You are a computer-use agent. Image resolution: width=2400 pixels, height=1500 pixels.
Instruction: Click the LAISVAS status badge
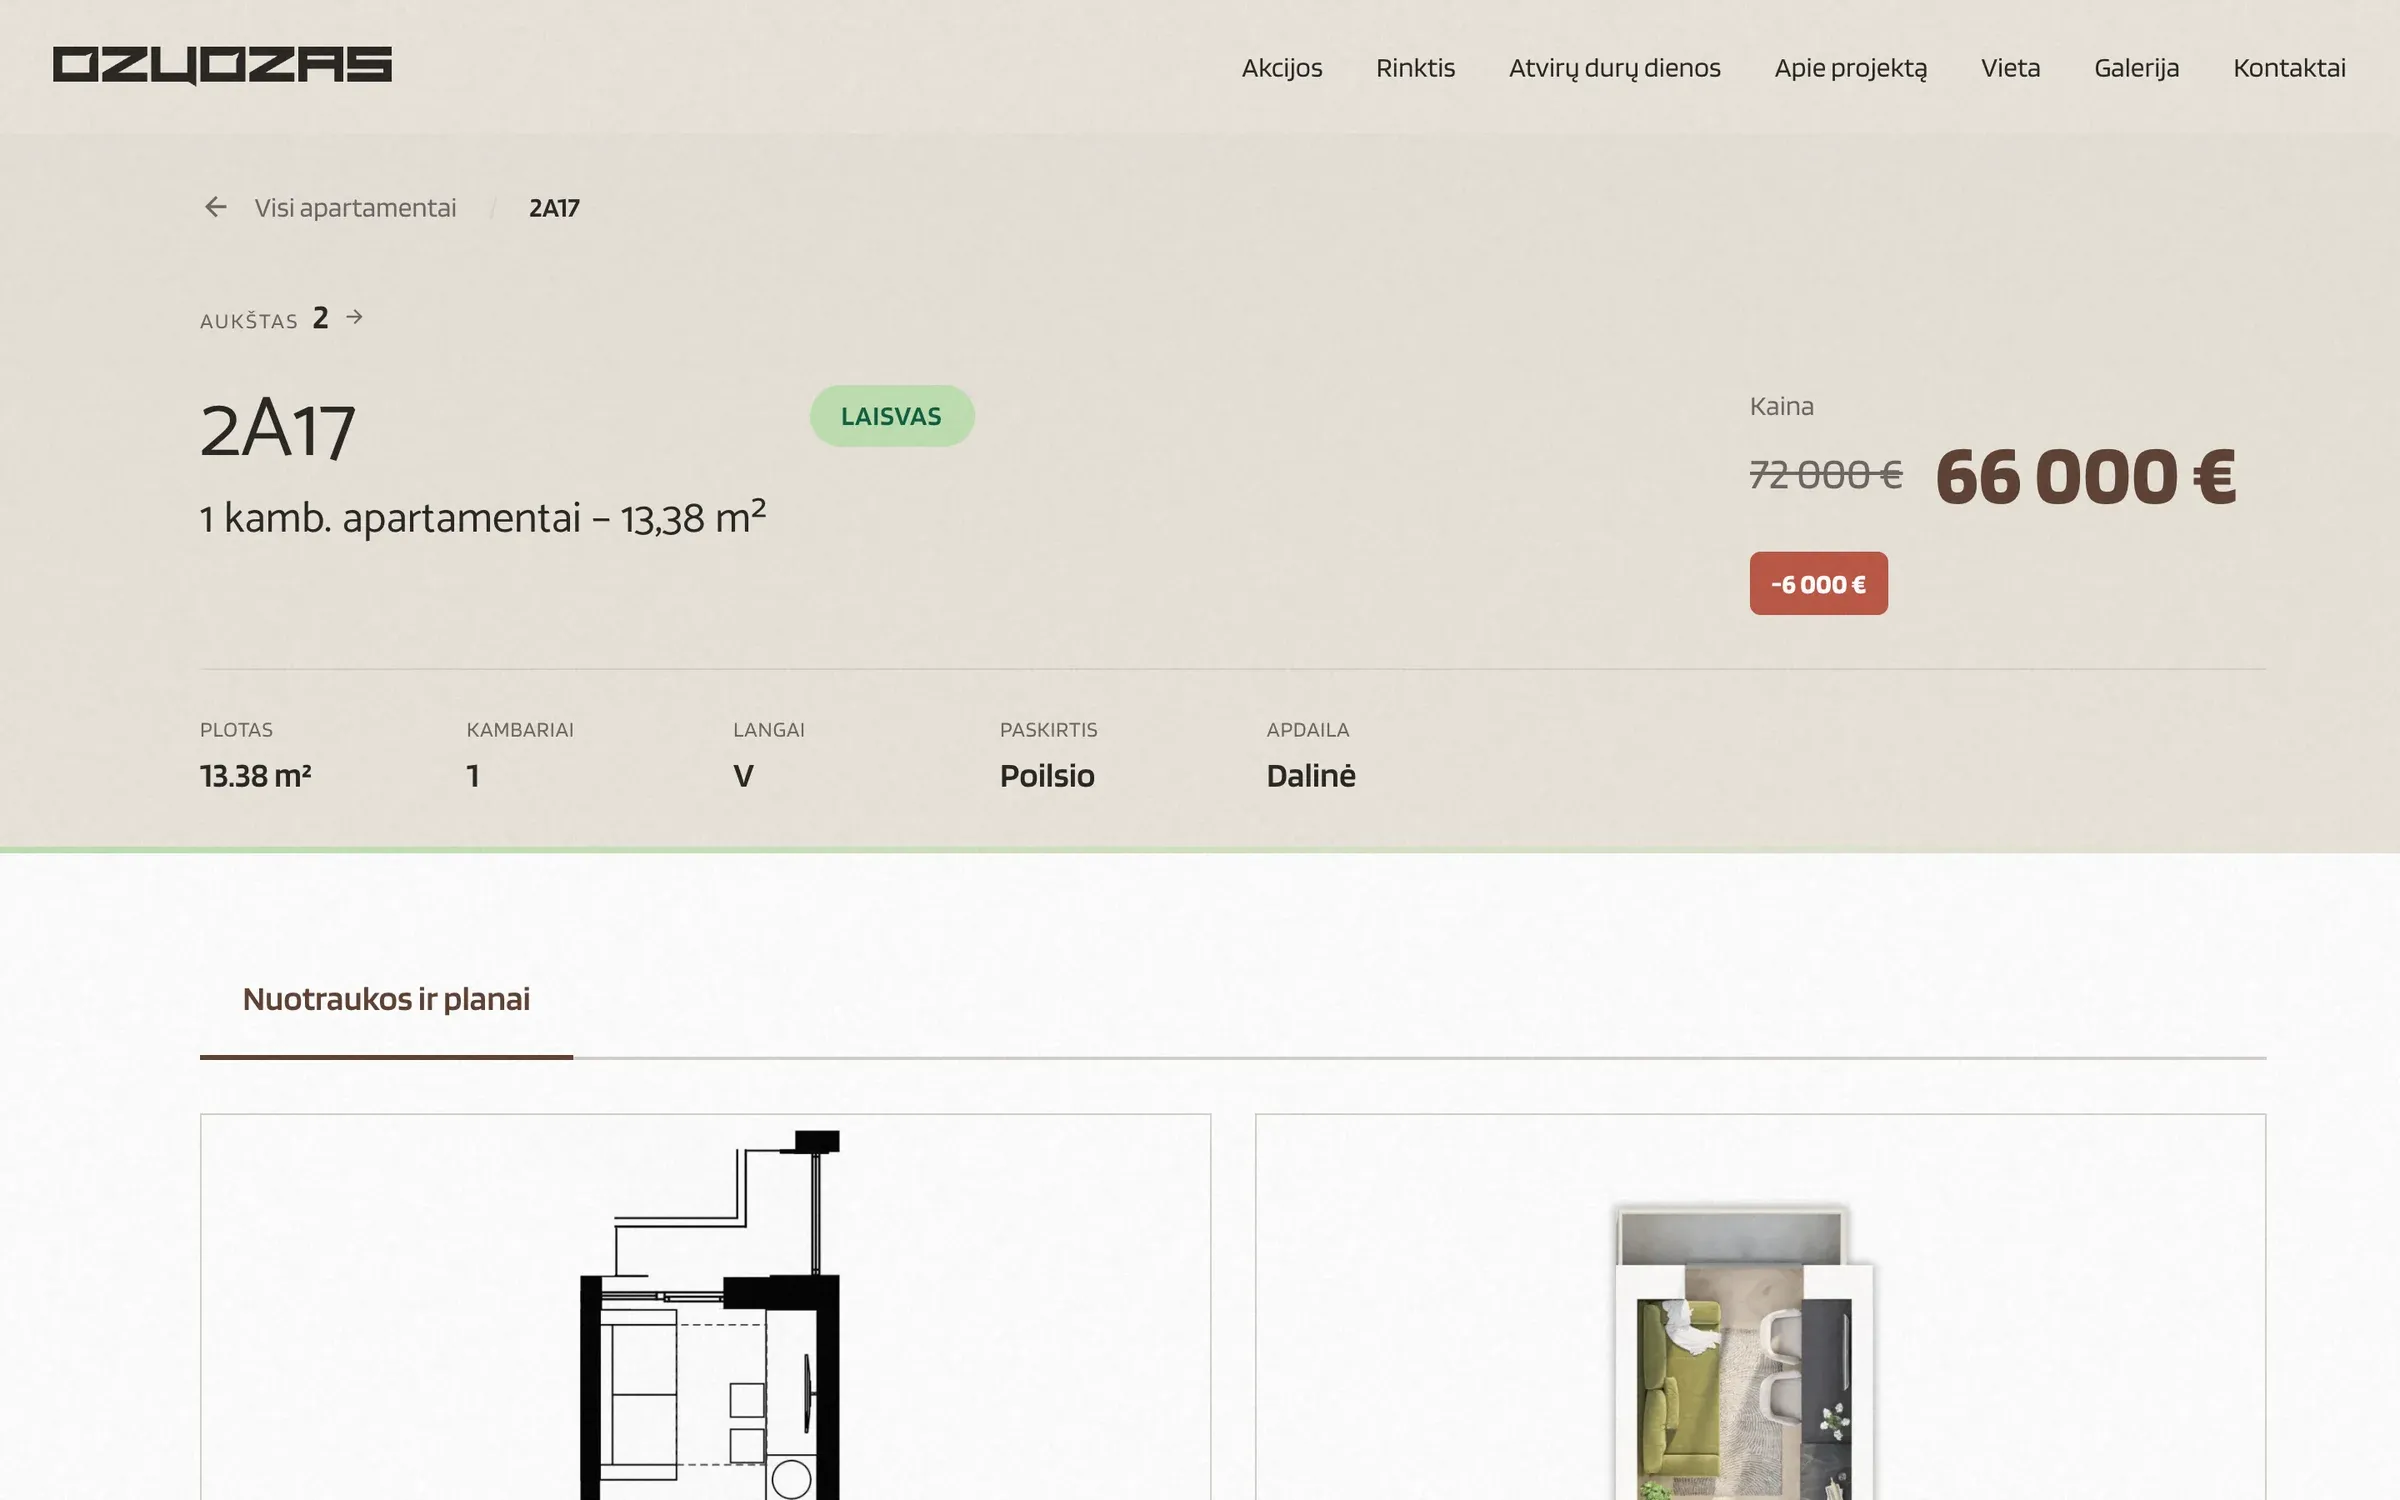(891, 416)
